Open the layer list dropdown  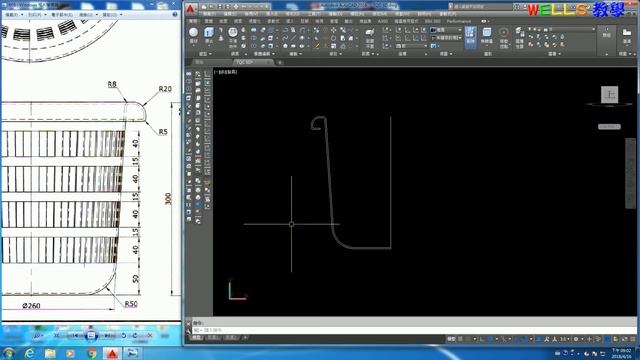562,29
